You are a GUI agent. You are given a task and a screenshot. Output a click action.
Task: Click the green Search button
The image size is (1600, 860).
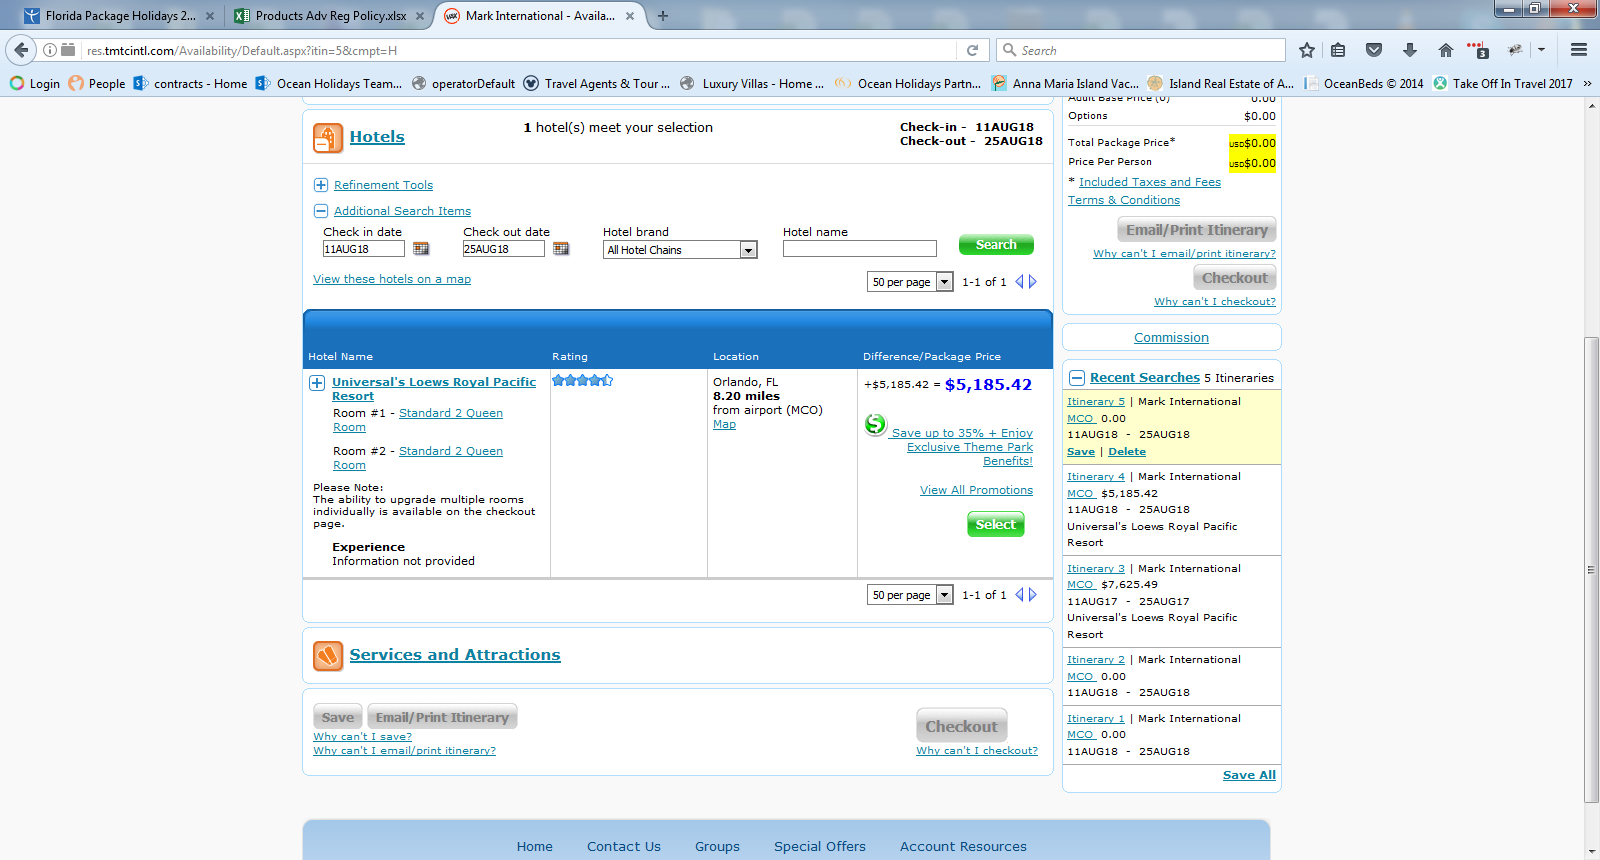tap(996, 245)
